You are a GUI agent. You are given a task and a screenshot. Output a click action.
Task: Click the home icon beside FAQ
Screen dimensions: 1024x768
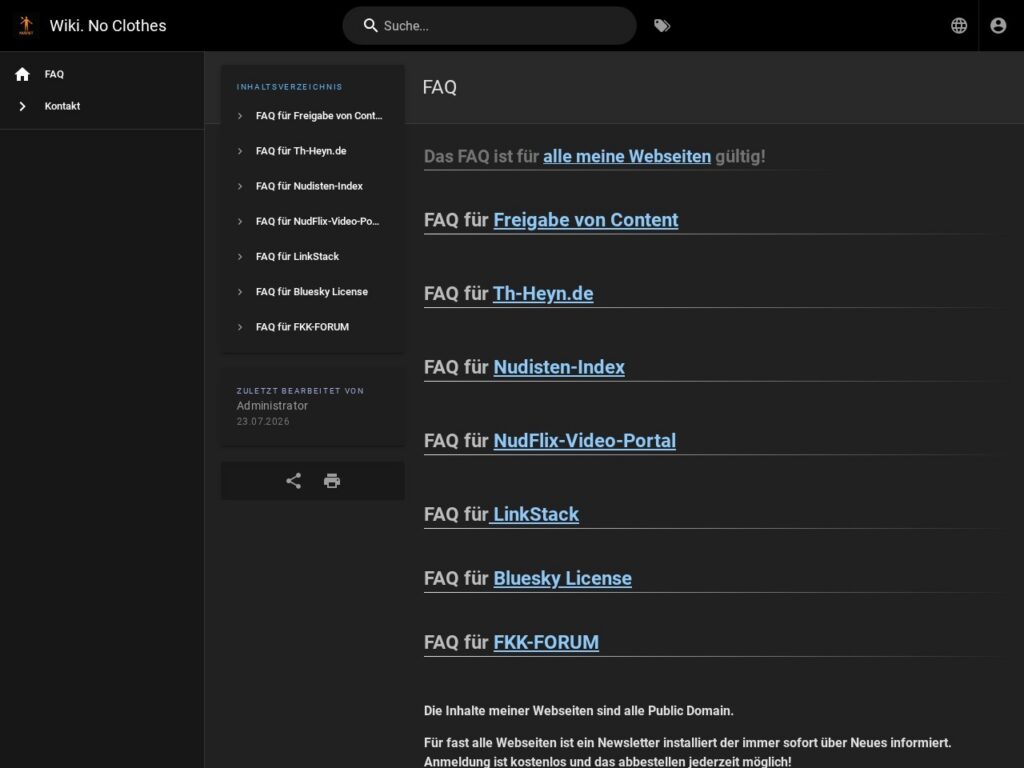(22, 74)
